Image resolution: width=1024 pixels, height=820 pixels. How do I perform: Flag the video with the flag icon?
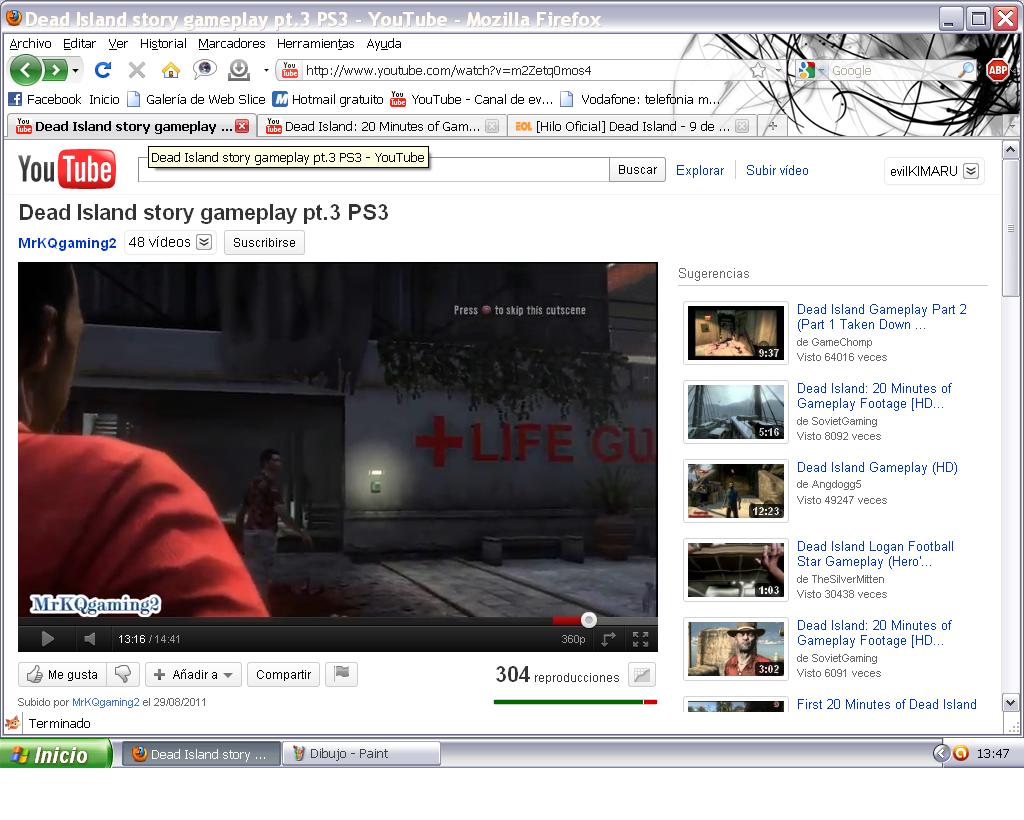[342, 674]
